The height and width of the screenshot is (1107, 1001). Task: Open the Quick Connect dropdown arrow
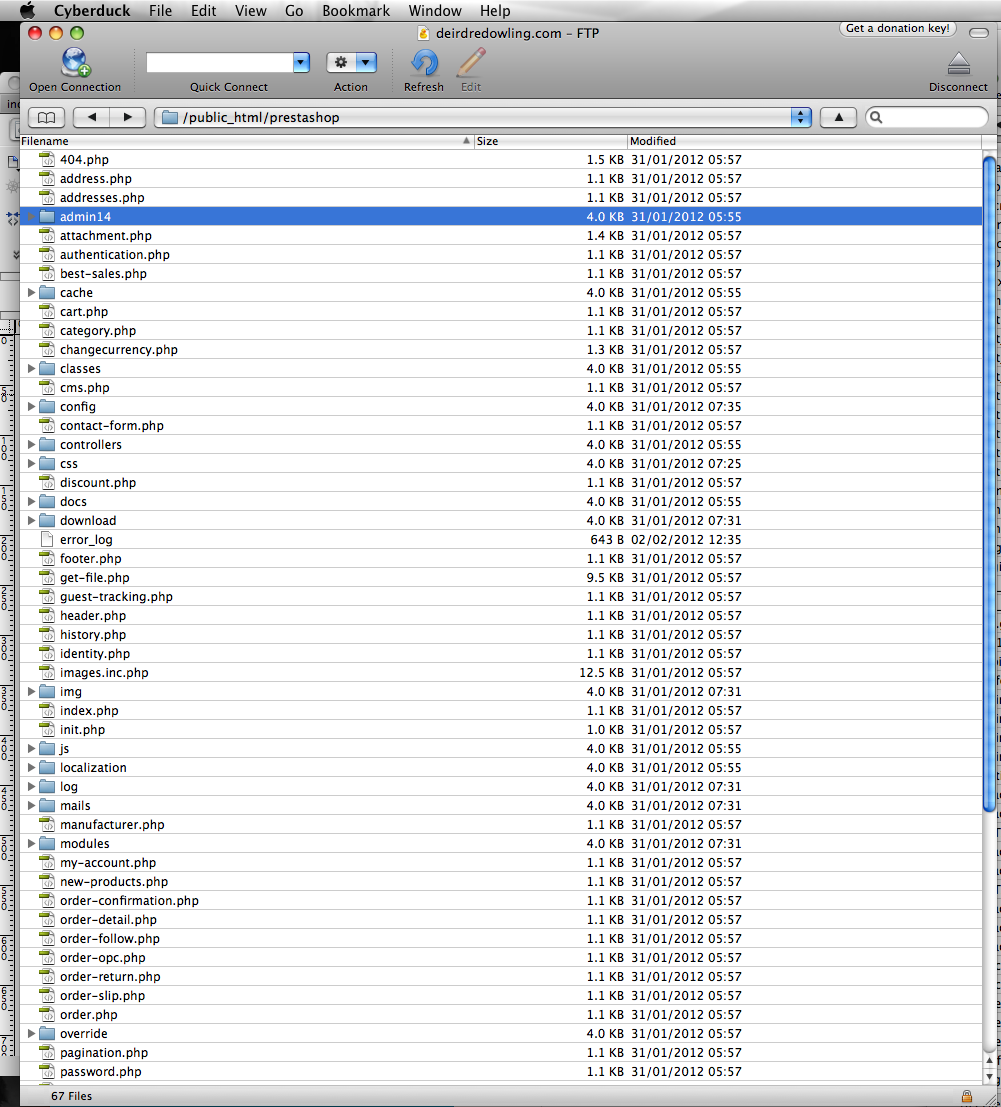[301, 62]
